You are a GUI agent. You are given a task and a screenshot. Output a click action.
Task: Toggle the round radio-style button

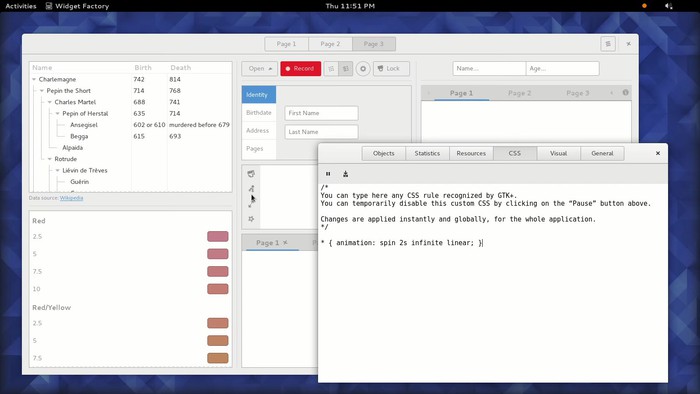click(x=363, y=69)
